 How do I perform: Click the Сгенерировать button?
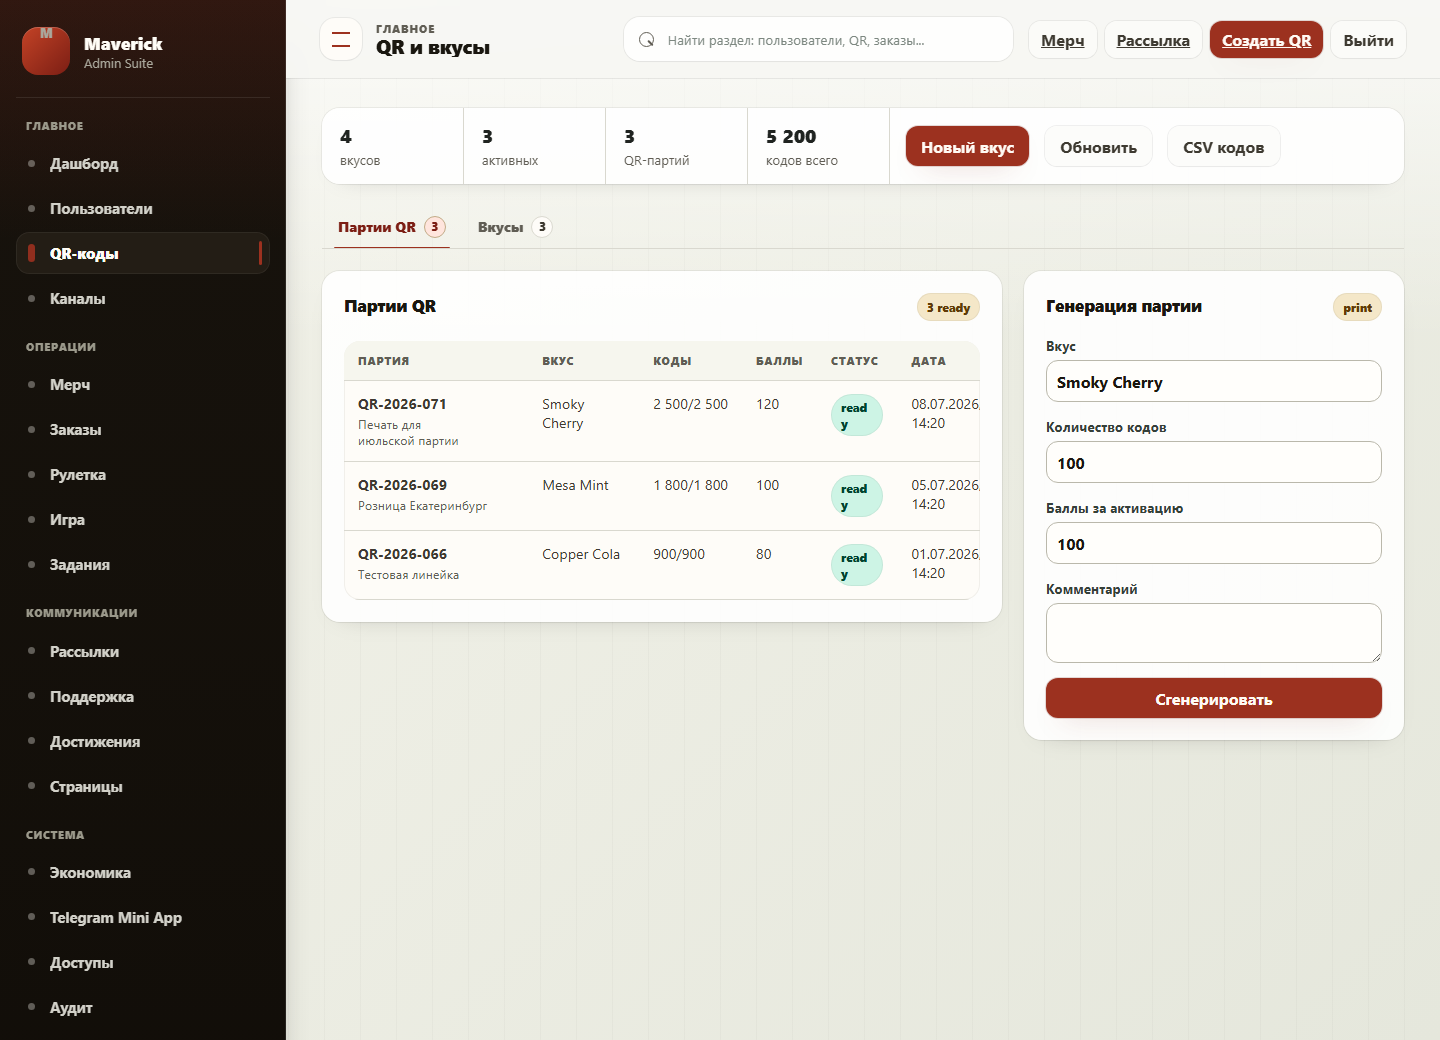[1213, 698]
